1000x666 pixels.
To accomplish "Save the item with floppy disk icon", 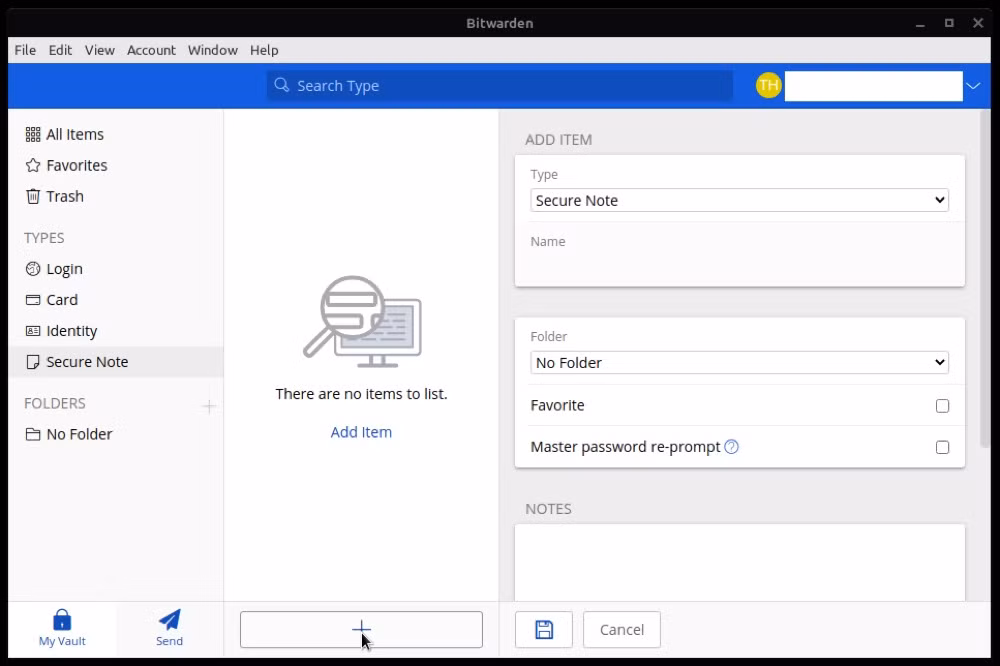I will coord(544,630).
